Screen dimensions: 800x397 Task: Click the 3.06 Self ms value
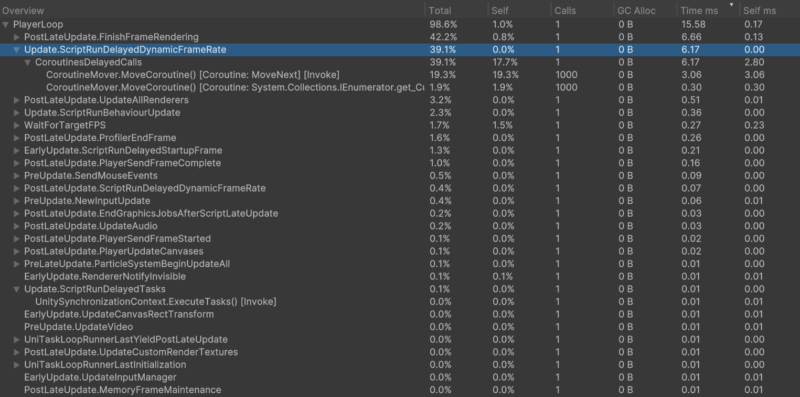[754, 75]
